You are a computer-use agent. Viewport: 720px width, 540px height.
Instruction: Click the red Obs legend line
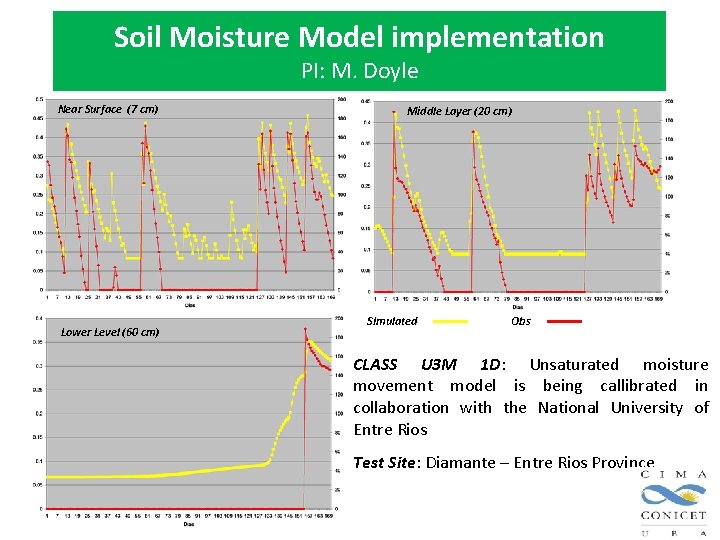pyautogui.click(x=564, y=321)
